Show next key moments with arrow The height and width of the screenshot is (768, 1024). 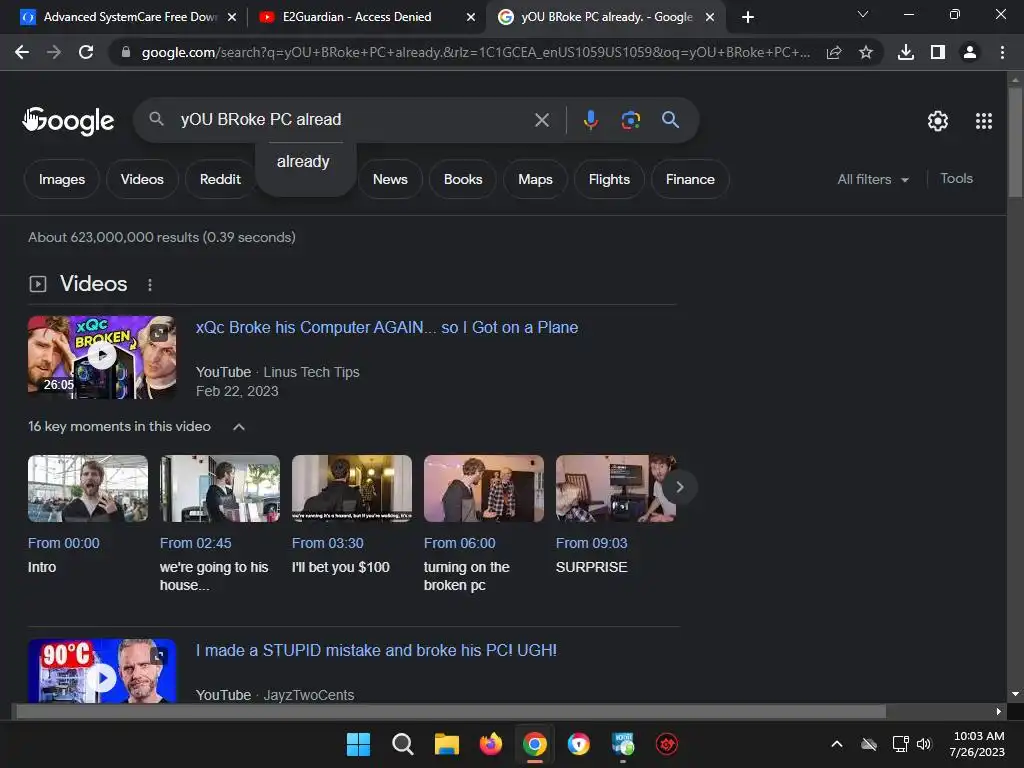[679, 487]
